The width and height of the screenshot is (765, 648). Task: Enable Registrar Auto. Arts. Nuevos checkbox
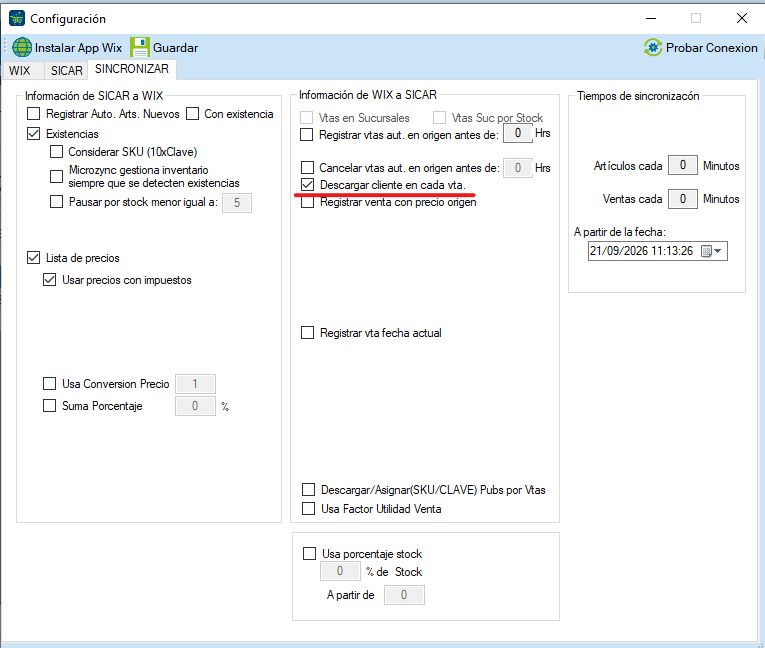pyautogui.click(x=33, y=114)
